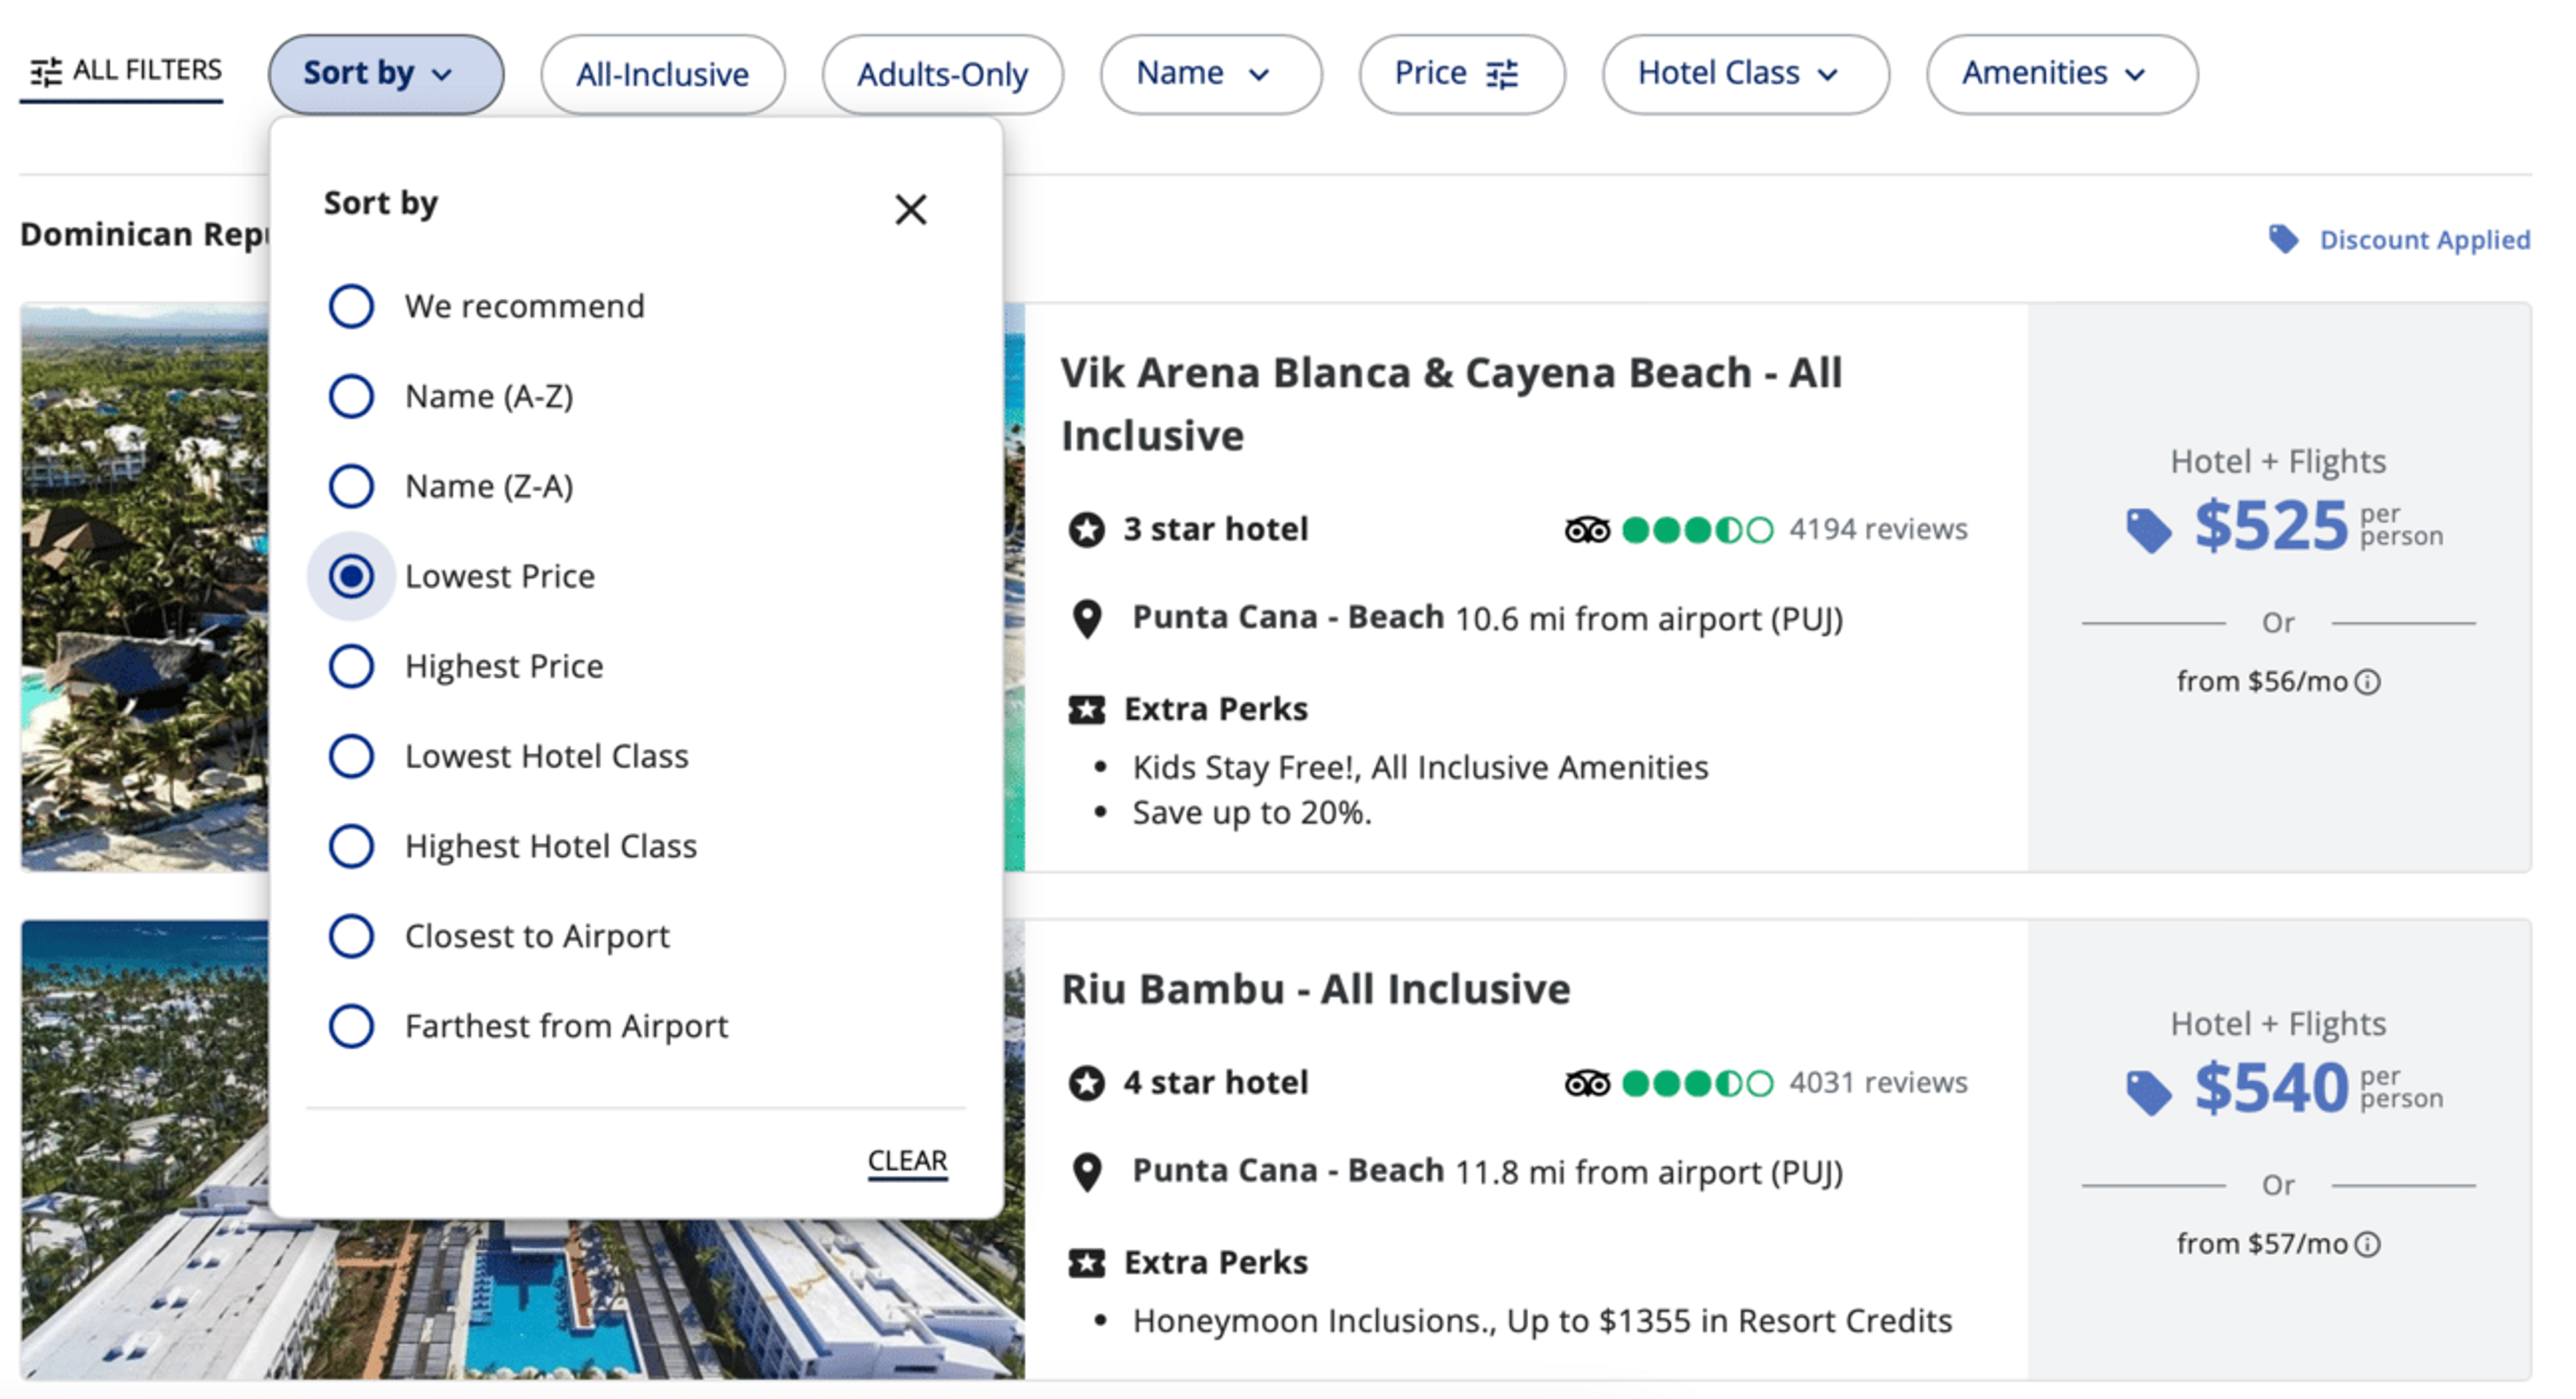The height and width of the screenshot is (1399, 2576).
Task: Click the green rating circles for Riu Bambu
Action: (1697, 1083)
